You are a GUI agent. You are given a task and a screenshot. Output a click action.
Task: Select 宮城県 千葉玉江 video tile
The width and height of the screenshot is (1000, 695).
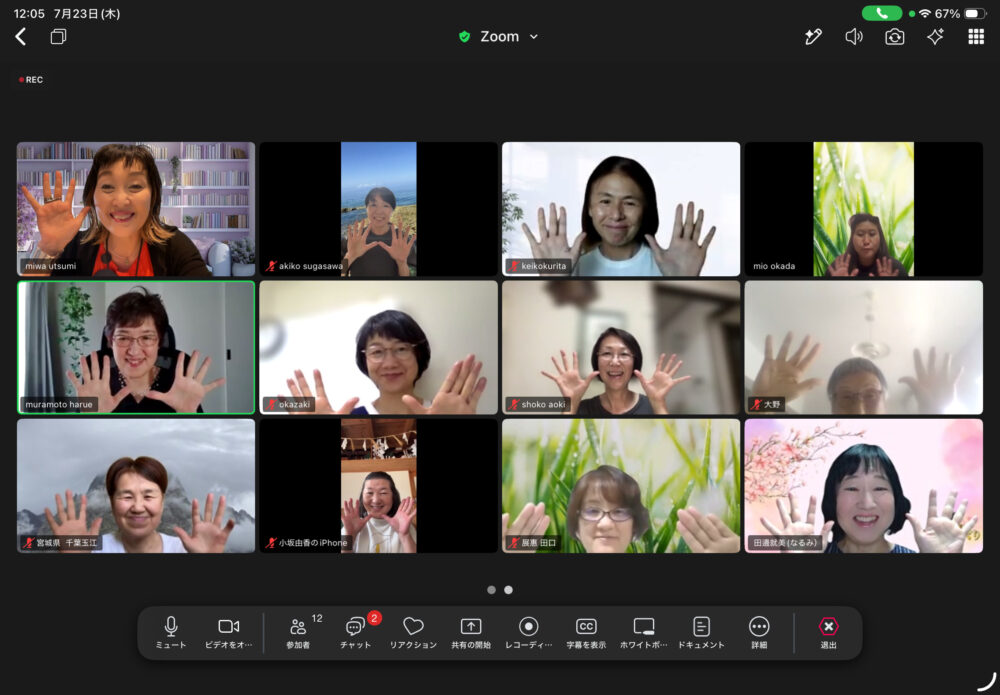136,486
